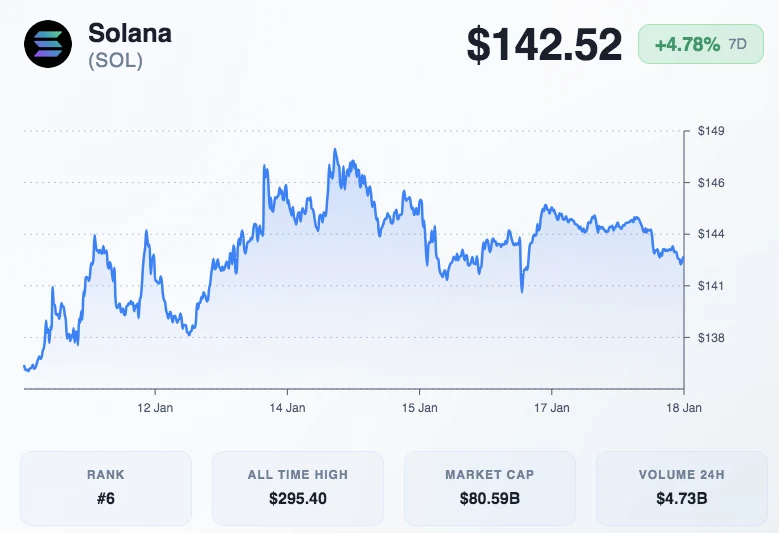Screen dimensions: 779x533
Task: Click the 12 Jan date label
Action: [155, 408]
